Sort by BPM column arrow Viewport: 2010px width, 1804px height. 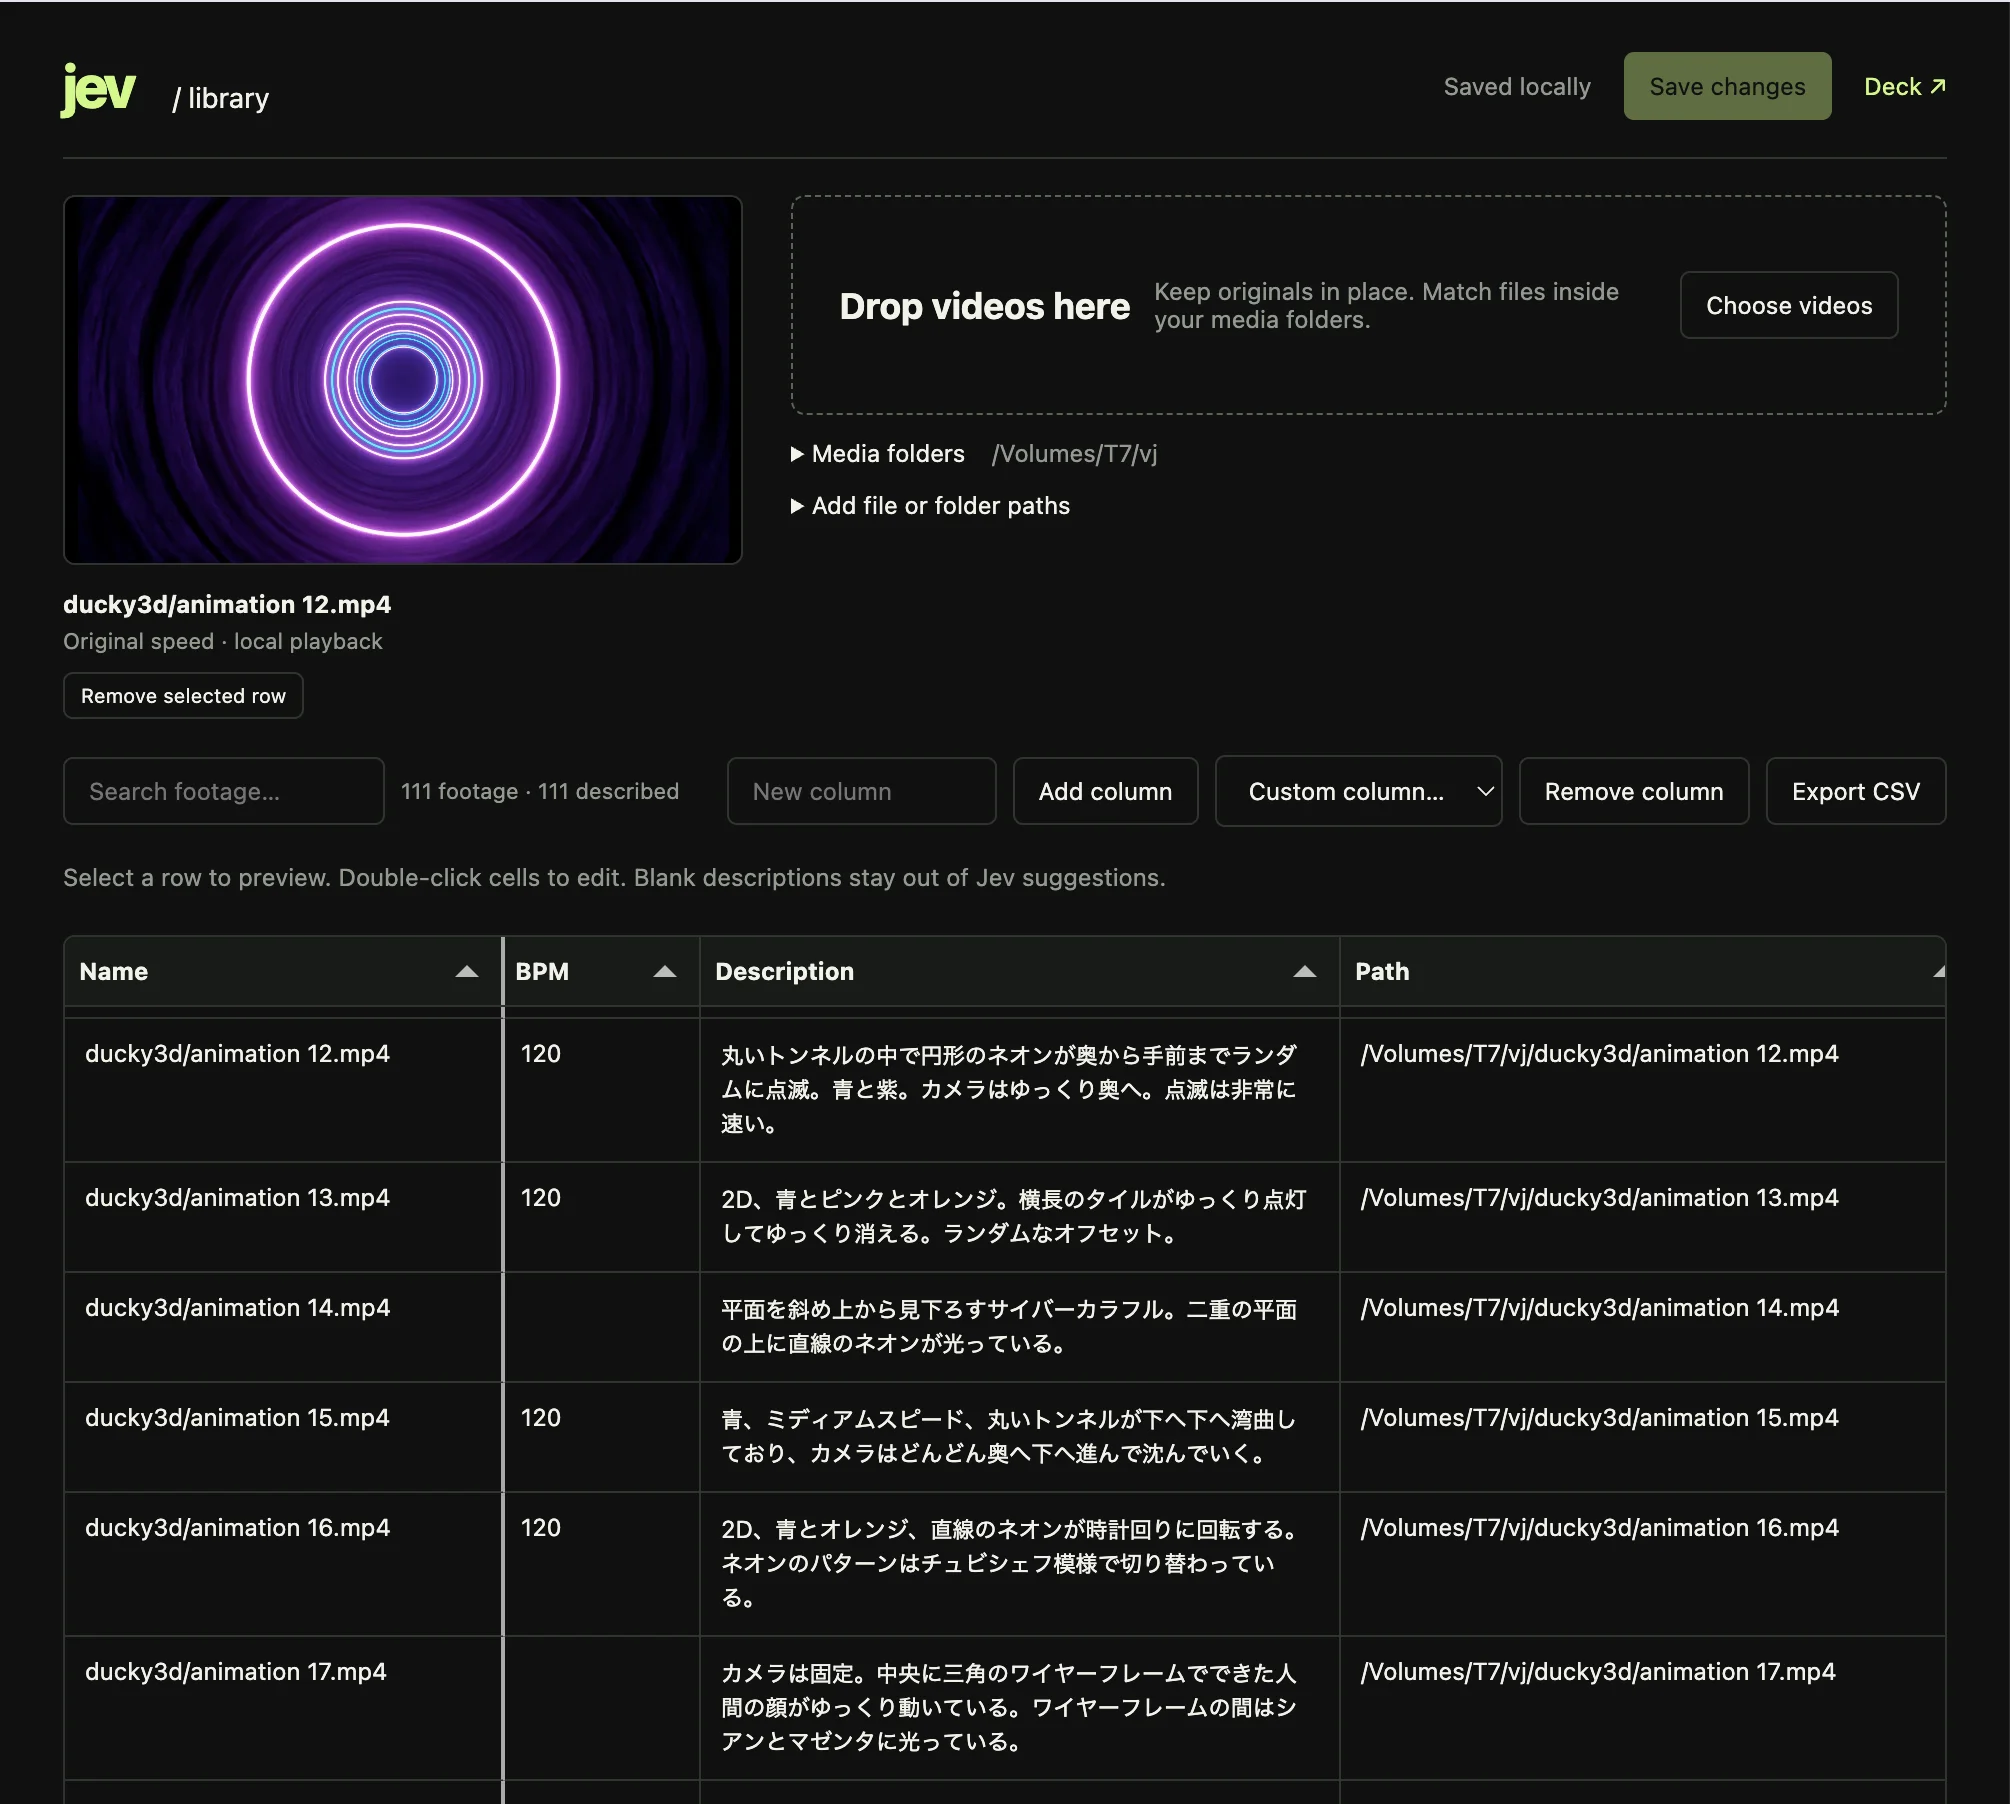pos(665,972)
